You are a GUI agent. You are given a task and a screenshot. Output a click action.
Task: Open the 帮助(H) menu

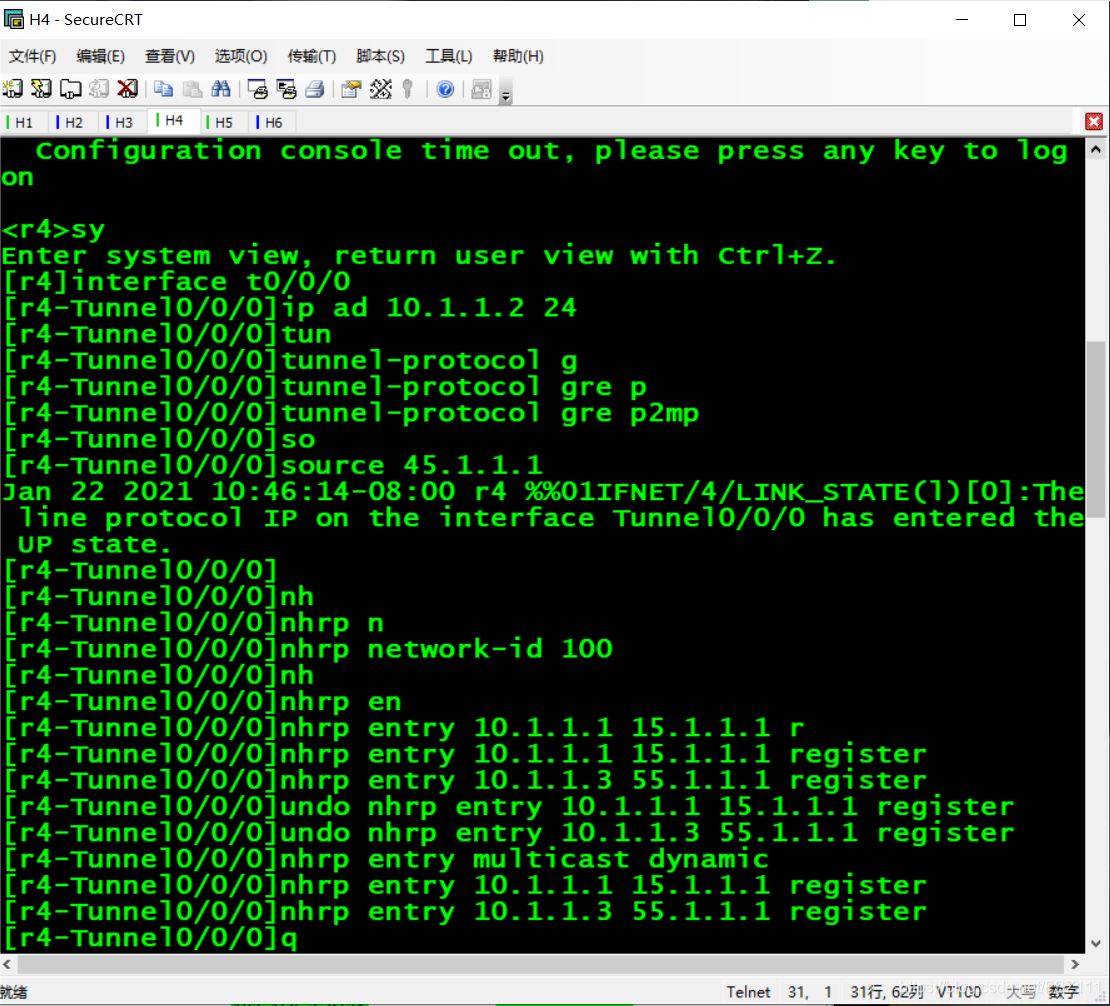(518, 56)
